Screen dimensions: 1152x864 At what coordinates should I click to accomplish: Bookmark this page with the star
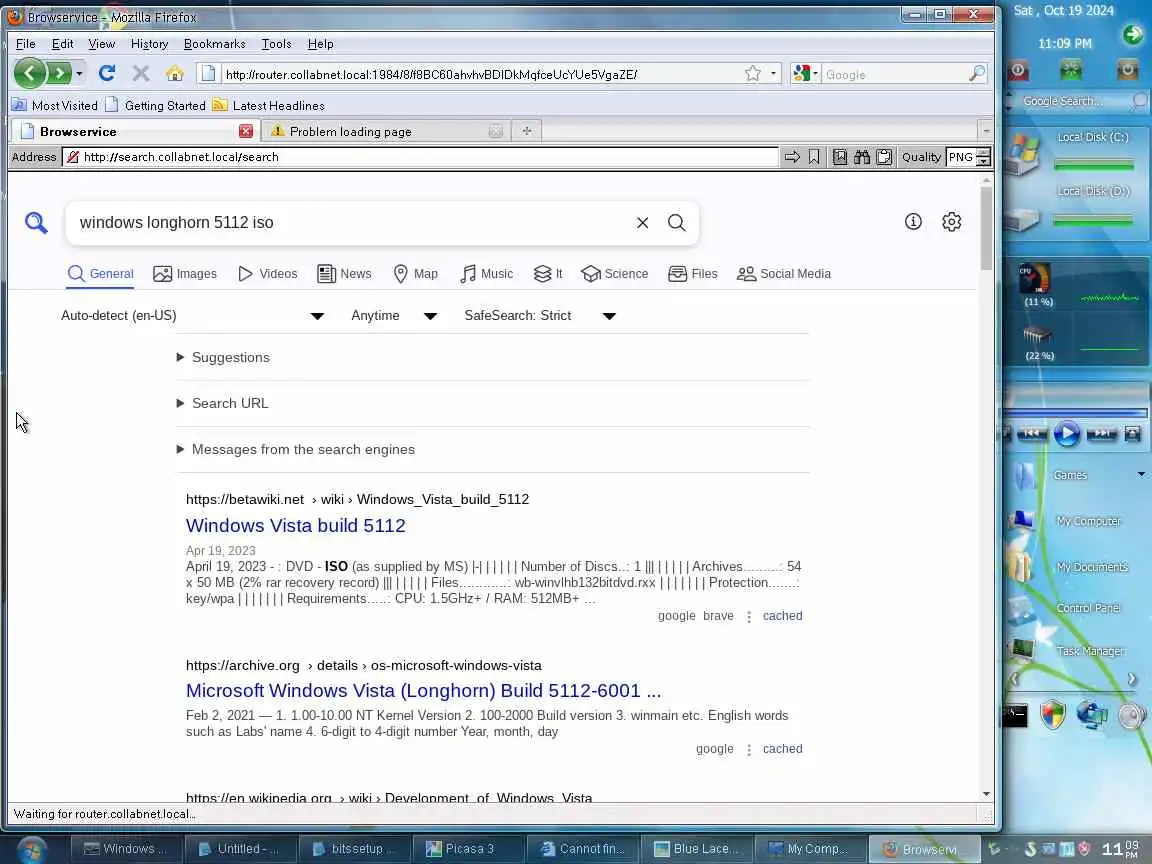tap(753, 73)
